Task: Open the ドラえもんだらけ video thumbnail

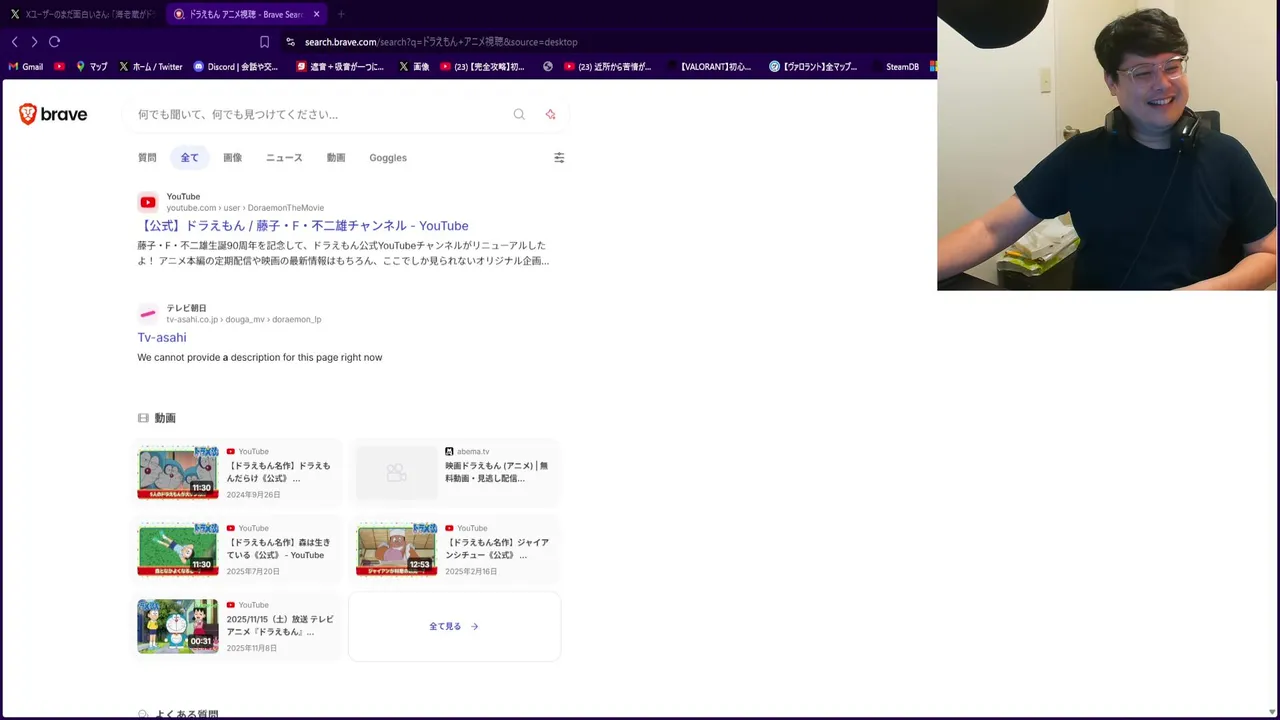Action: [178, 472]
